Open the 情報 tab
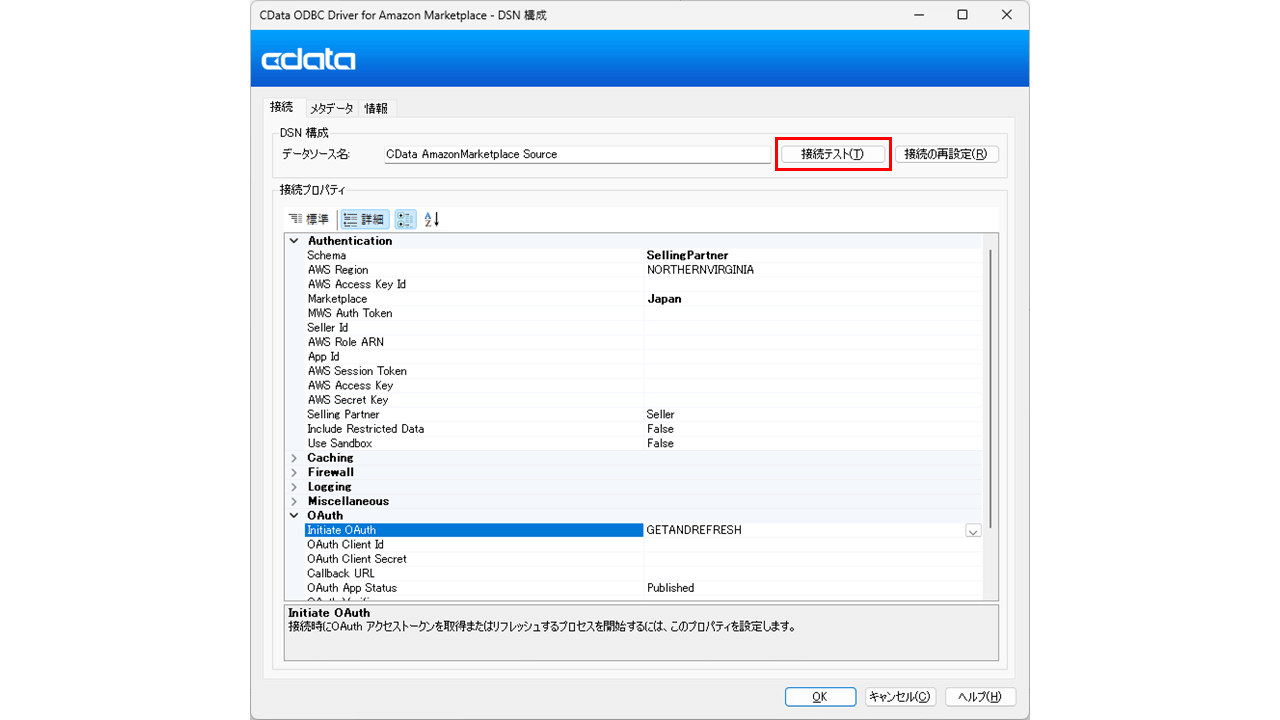This screenshot has height=720, width=1280. pos(376,109)
